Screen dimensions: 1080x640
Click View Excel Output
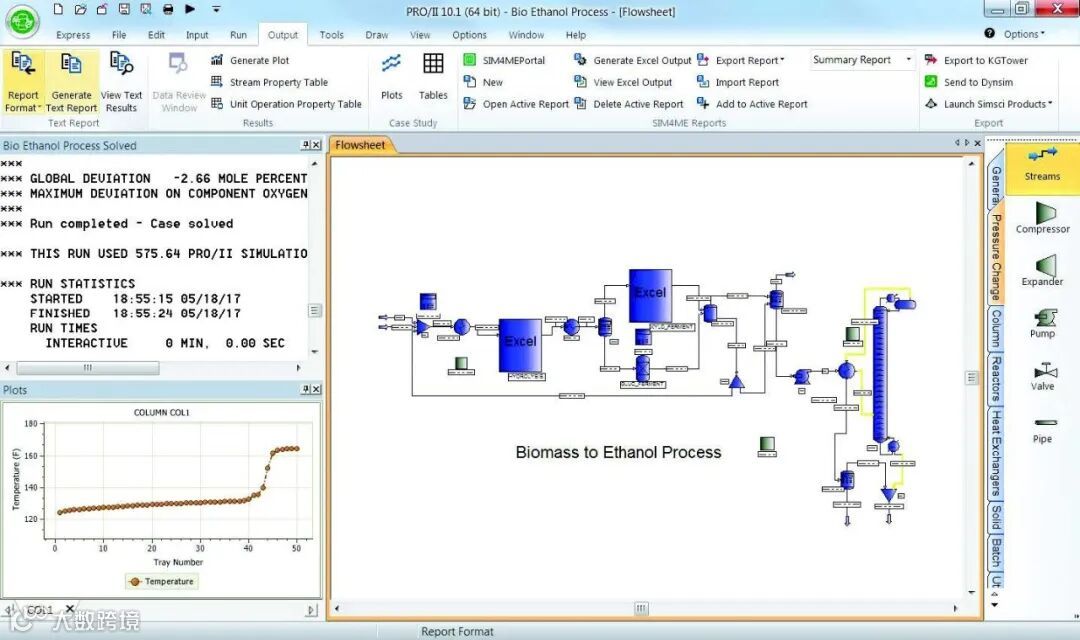click(623, 82)
